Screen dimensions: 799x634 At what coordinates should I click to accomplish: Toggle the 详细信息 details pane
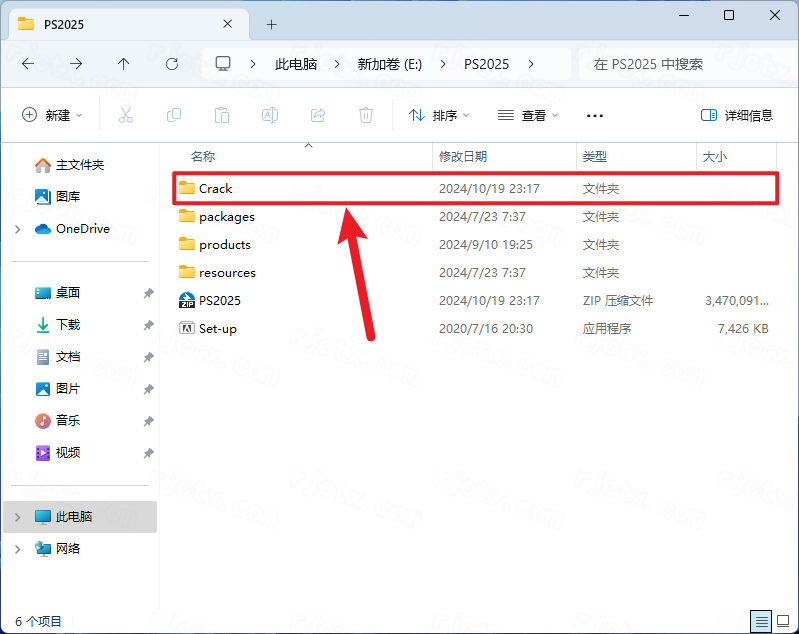coord(737,115)
